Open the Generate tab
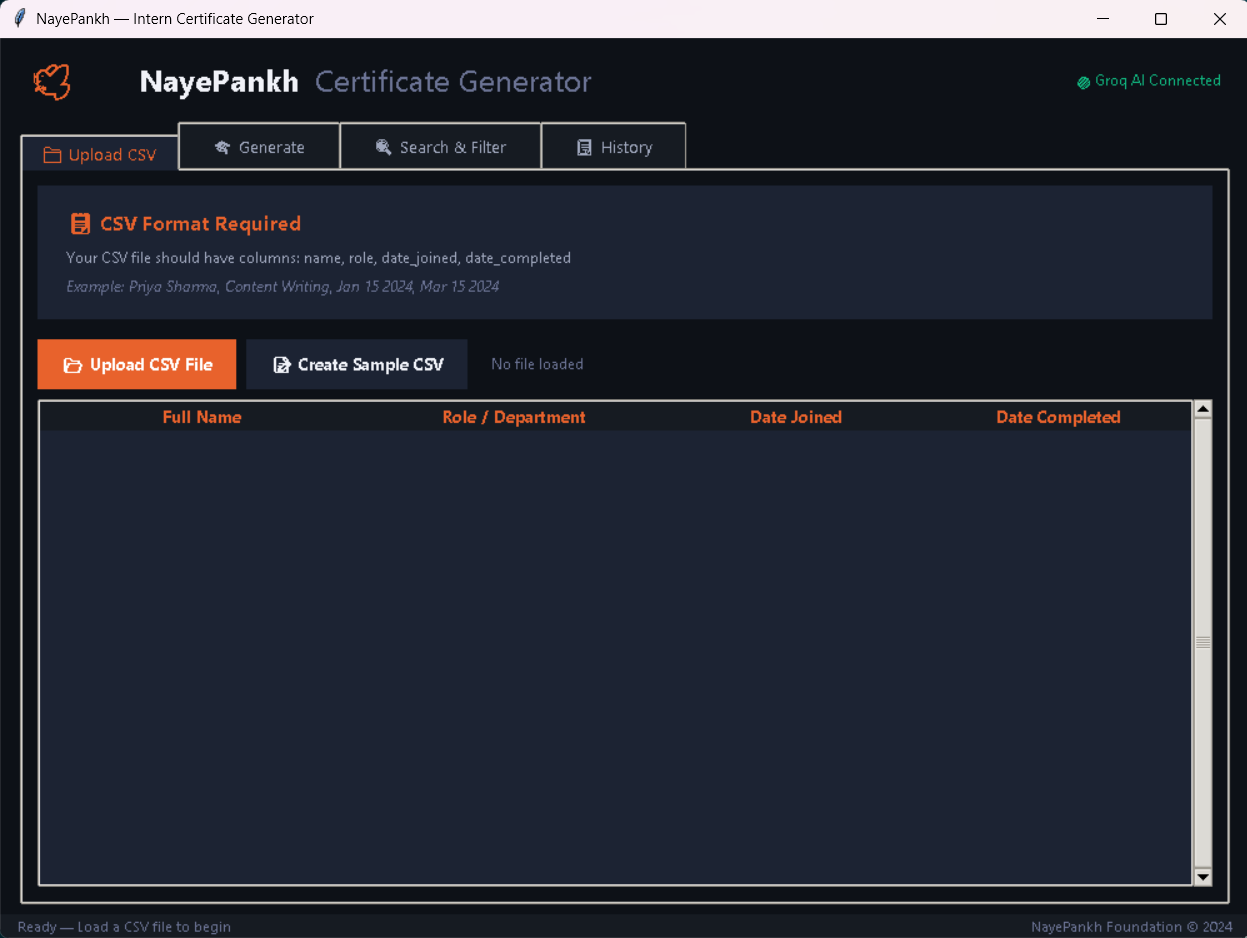Image resolution: width=1247 pixels, height=938 pixels. (x=259, y=146)
